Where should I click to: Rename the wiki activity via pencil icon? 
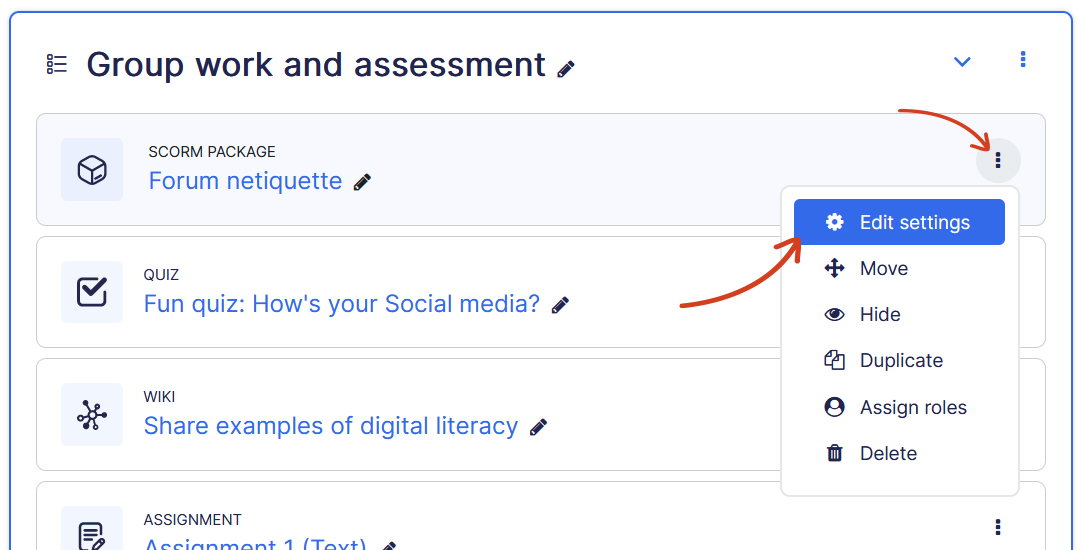tap(538, 427)
